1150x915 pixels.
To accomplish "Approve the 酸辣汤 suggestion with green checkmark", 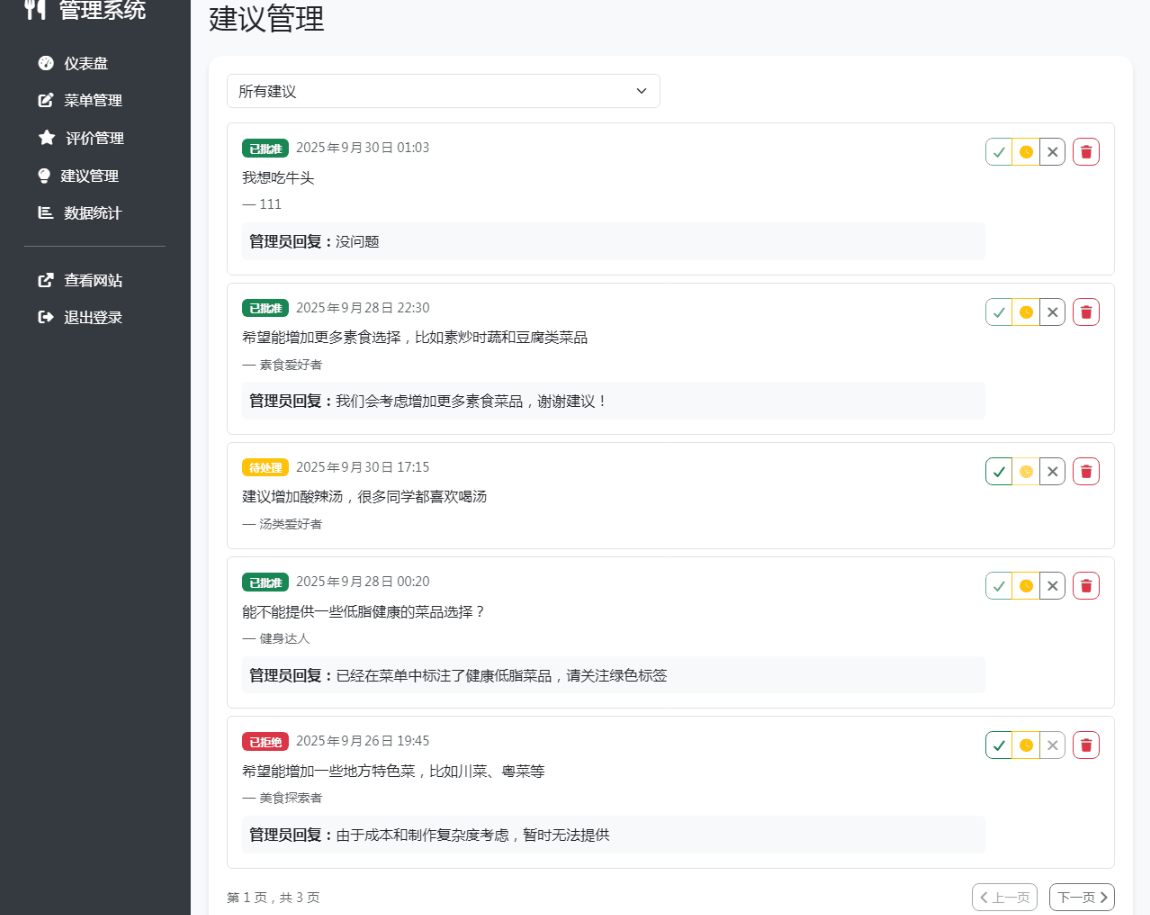I will pyautogui.click(x=999, y=471).
